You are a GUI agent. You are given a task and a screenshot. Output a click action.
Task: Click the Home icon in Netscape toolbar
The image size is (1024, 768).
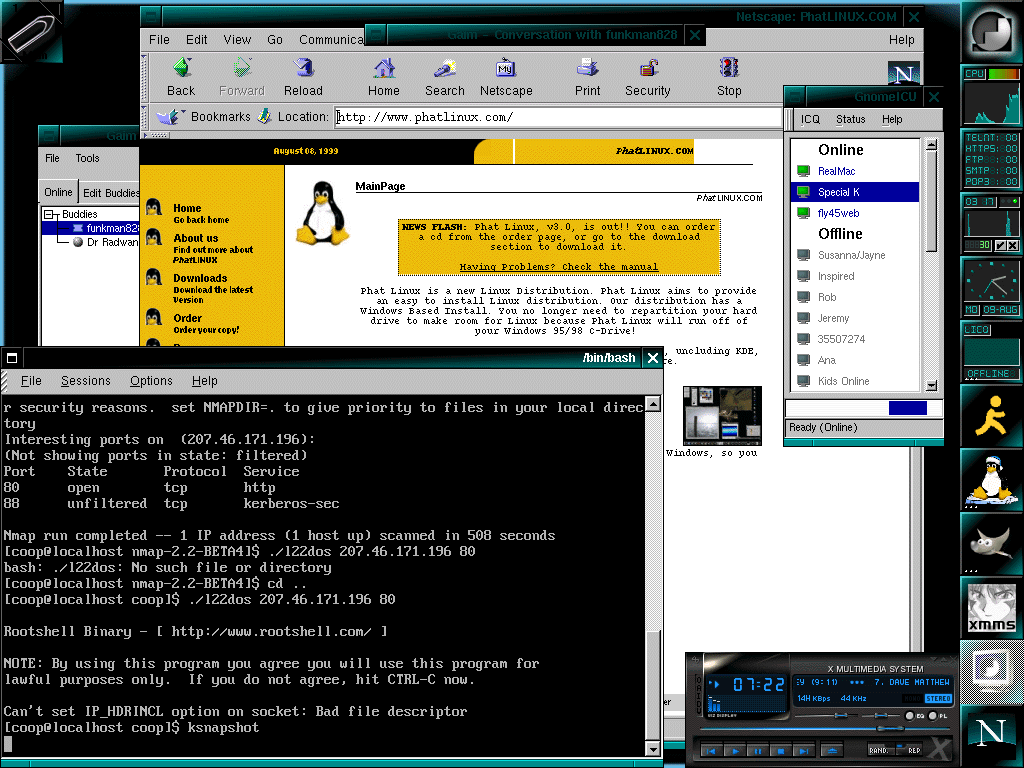click(x=384, y=69)
